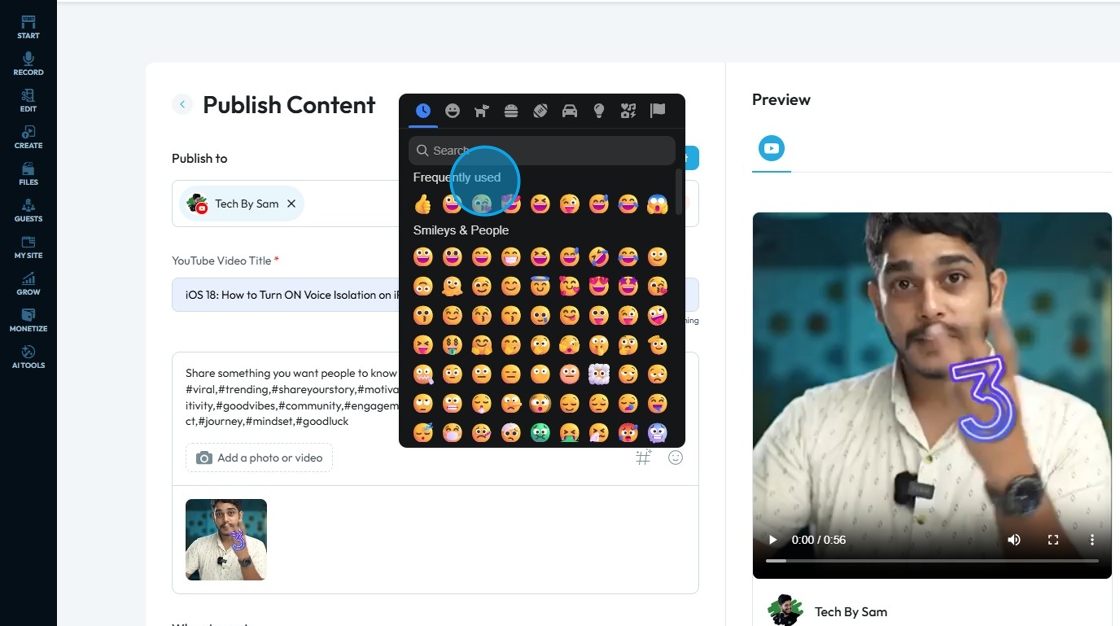Open the Start section in sidebar
This screenshot has height=626, width=1120.
(x=29, y=26)
